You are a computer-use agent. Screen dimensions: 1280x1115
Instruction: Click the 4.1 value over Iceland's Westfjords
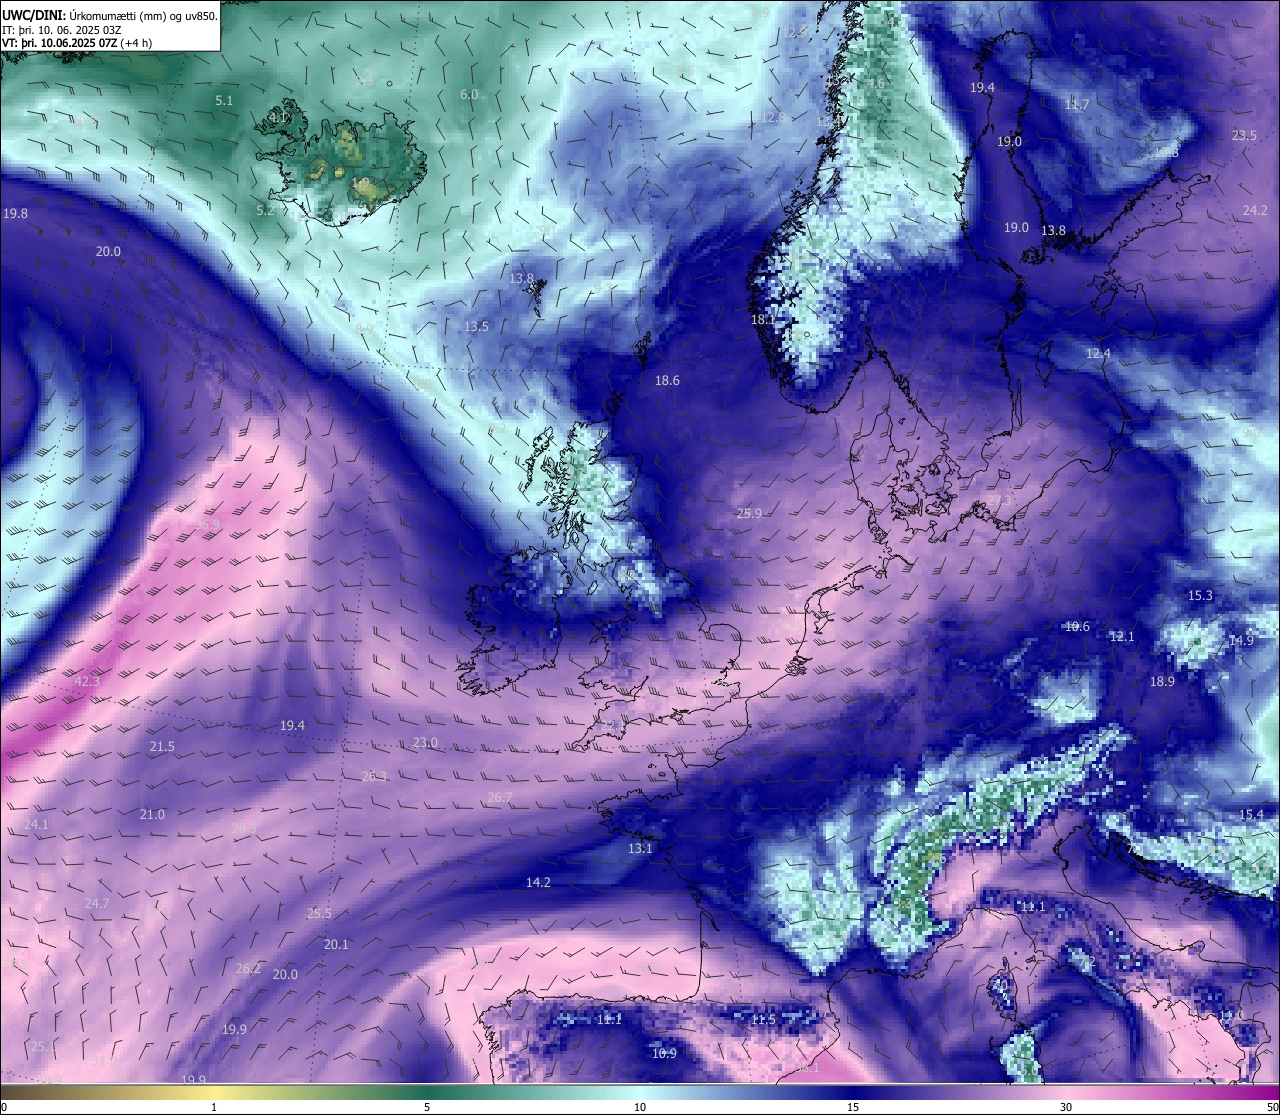point(278,118)
